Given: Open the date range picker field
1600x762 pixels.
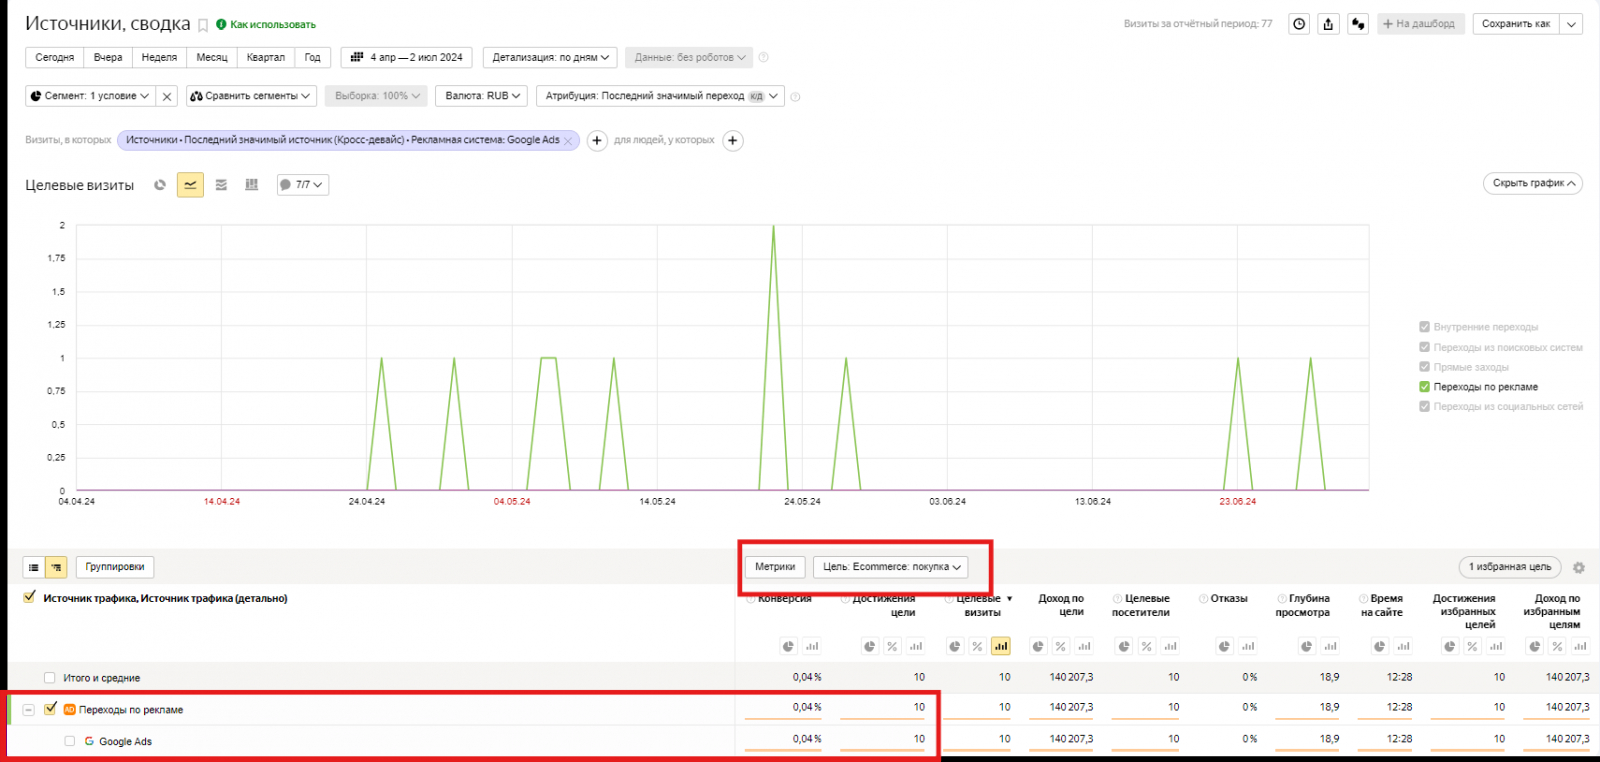Looking at the screenshot, I should click(407, 58).
